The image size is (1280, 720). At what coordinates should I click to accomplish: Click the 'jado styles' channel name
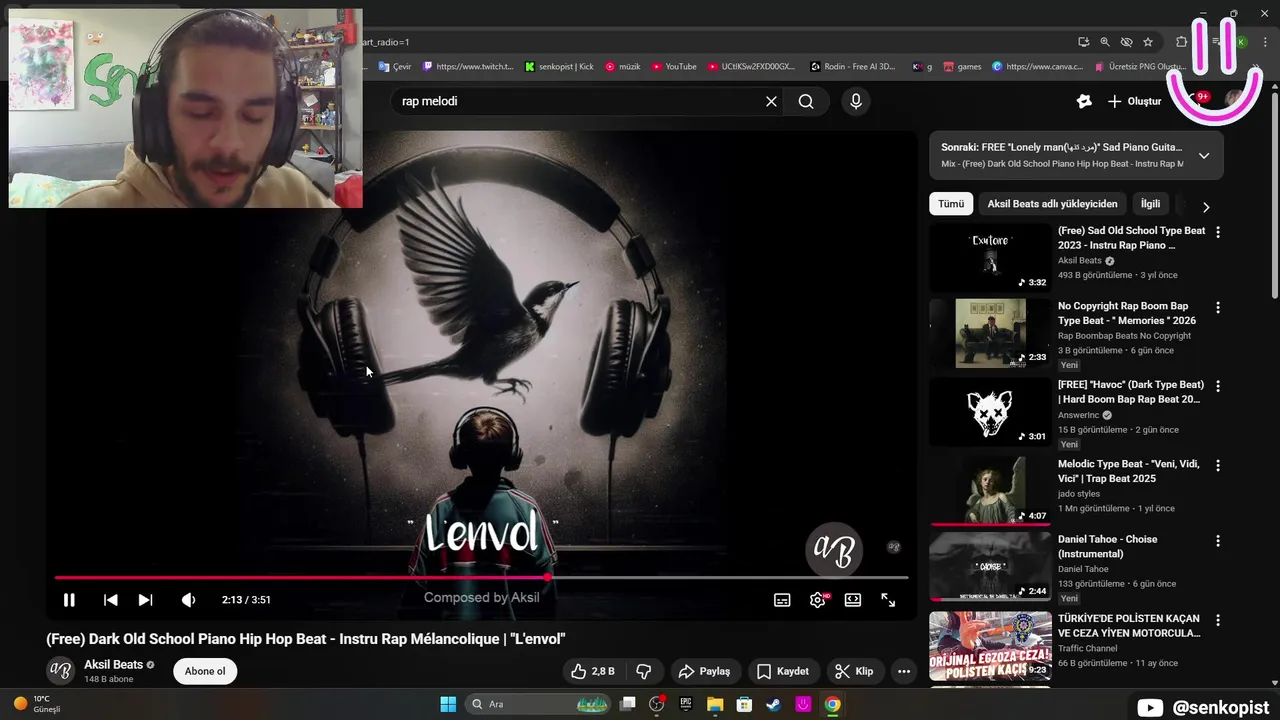pyautogui.click(x=1079, y=493)
